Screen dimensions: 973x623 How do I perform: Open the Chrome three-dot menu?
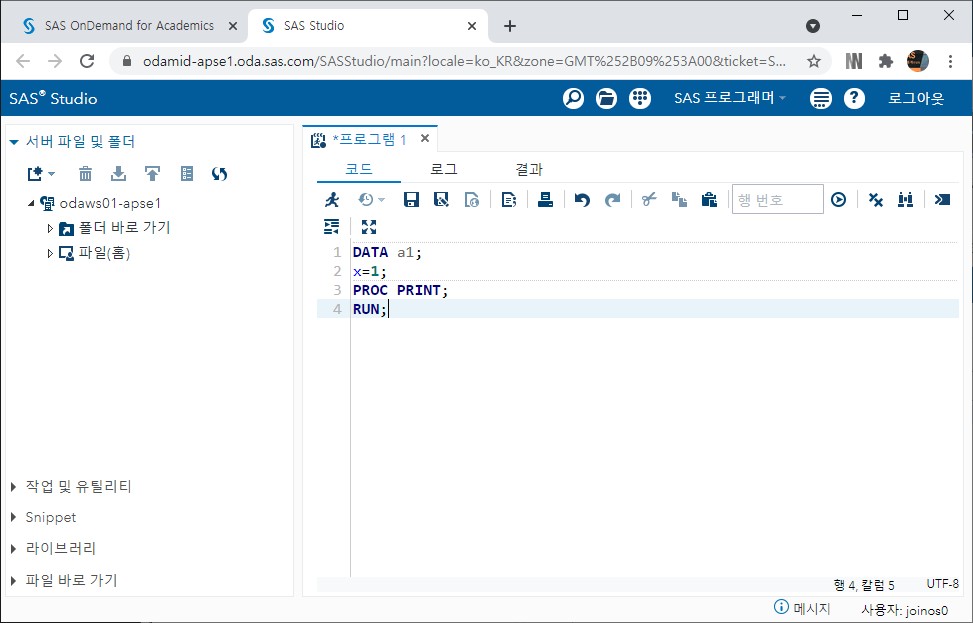[950, 61]
